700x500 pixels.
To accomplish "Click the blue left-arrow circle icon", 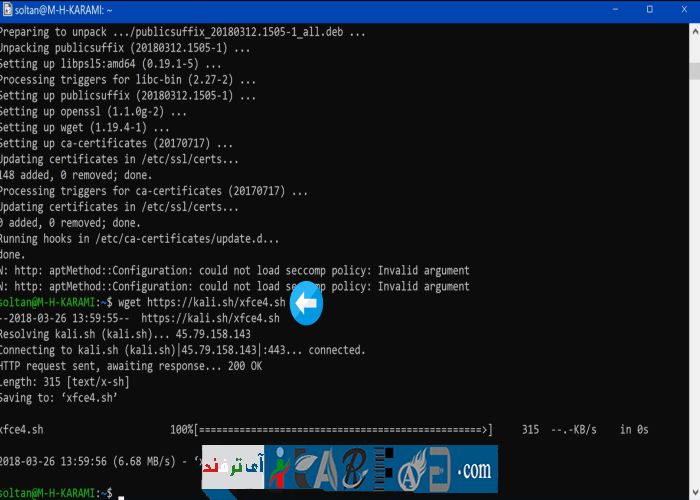I will point(306,304).
